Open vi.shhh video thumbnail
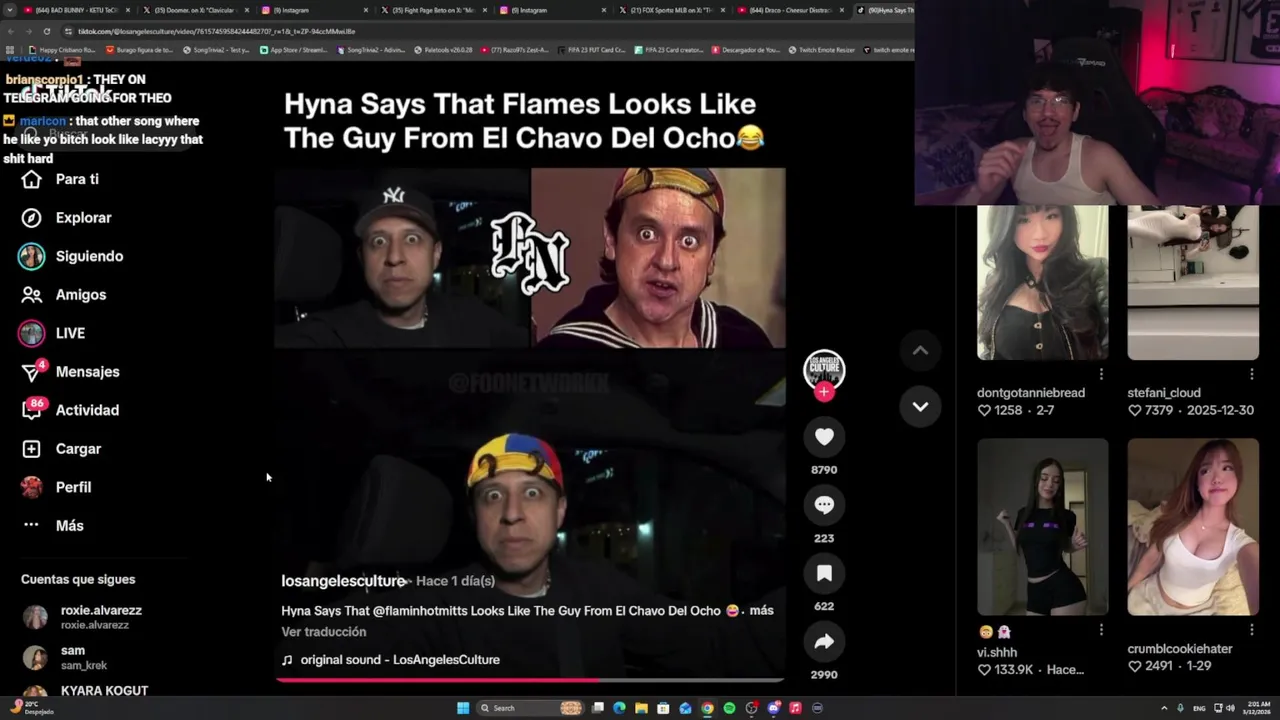 click(x=1042, y=527)
